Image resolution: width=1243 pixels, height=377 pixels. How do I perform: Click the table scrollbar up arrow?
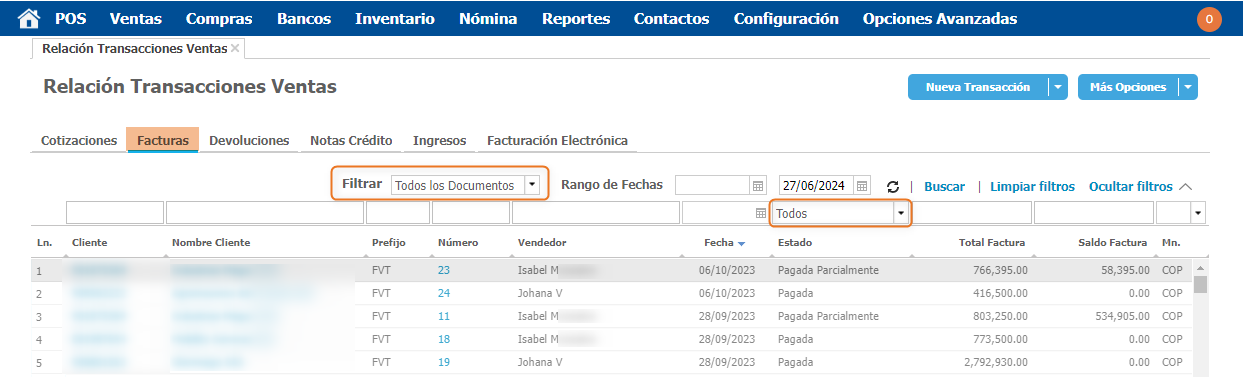point(1200,269)
